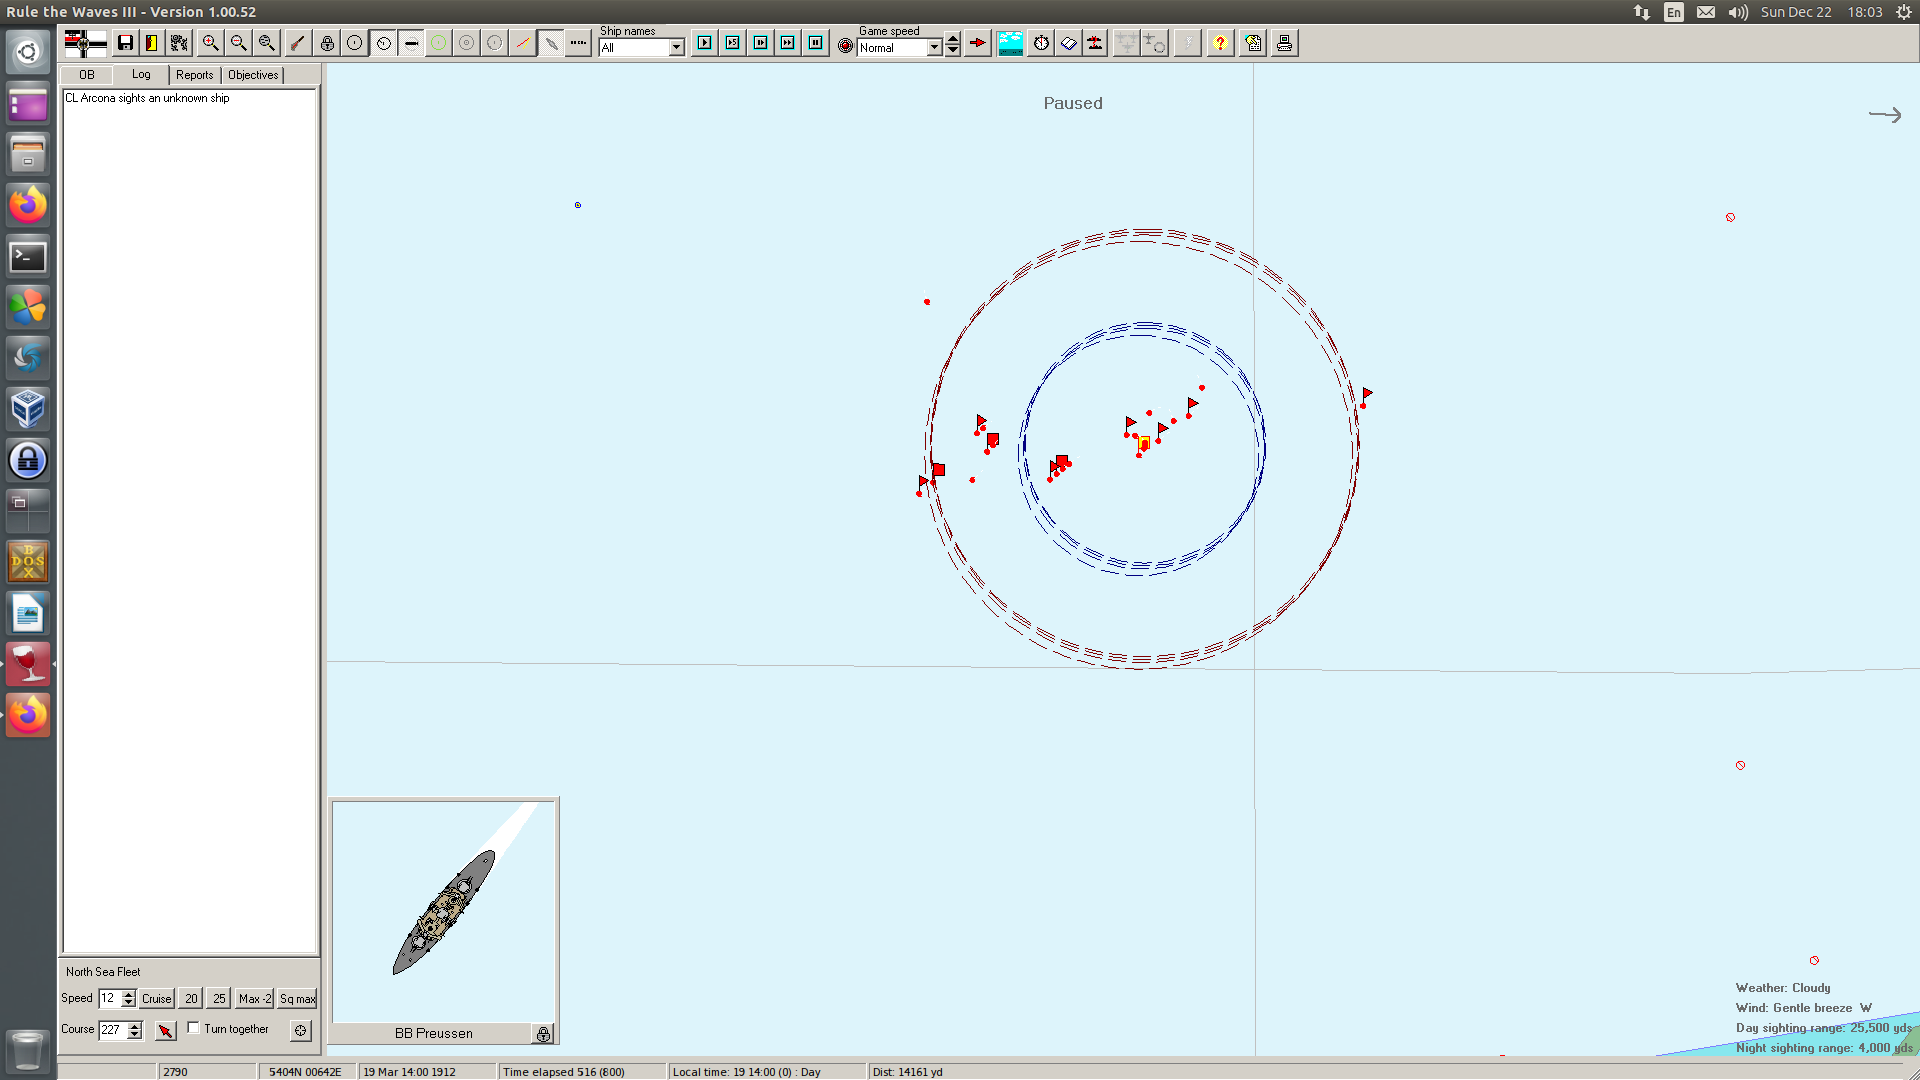The width and height of the screenshot is (1920, 1080).
Task: Toggle the grey target circle button
Action: [x=467, y=43]
